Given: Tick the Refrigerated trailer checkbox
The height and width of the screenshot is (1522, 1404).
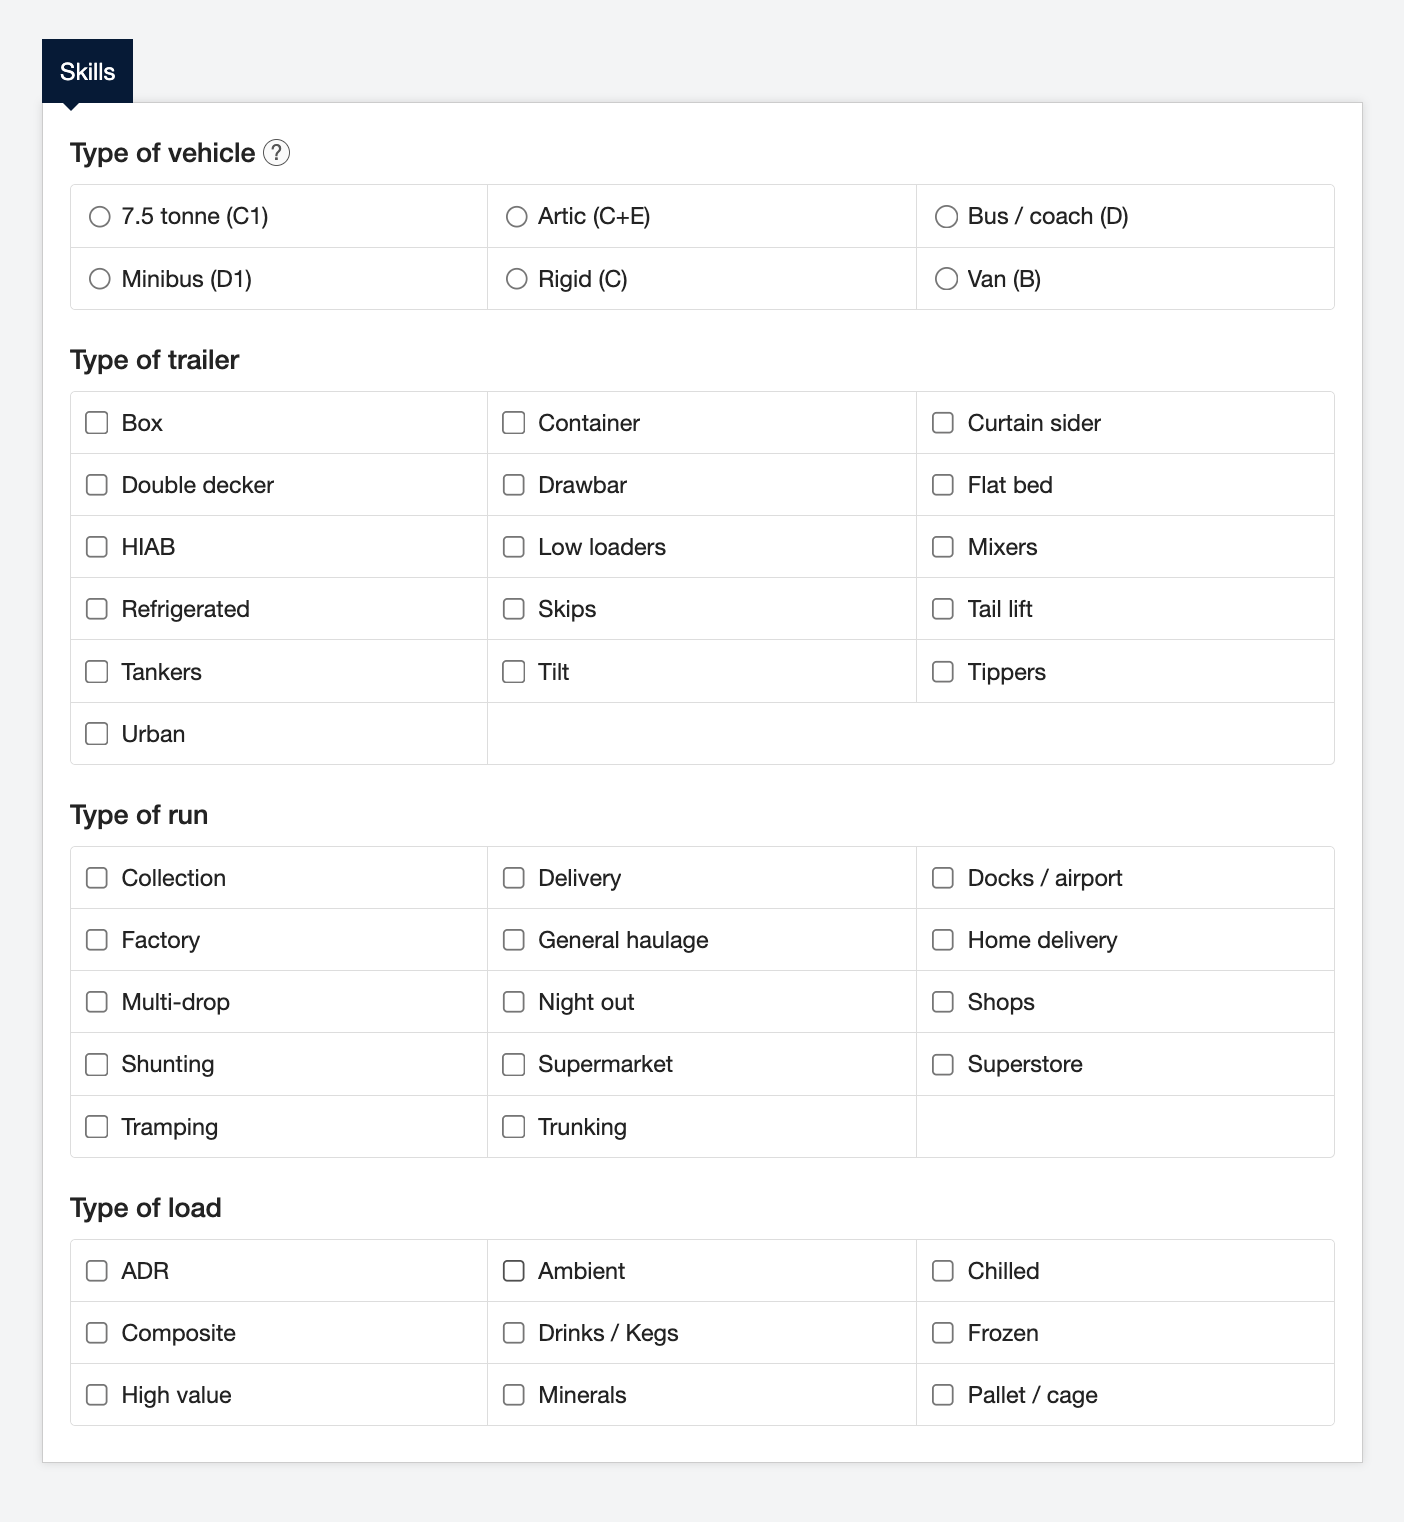Looking at the screenshot, I should [97, 609].
